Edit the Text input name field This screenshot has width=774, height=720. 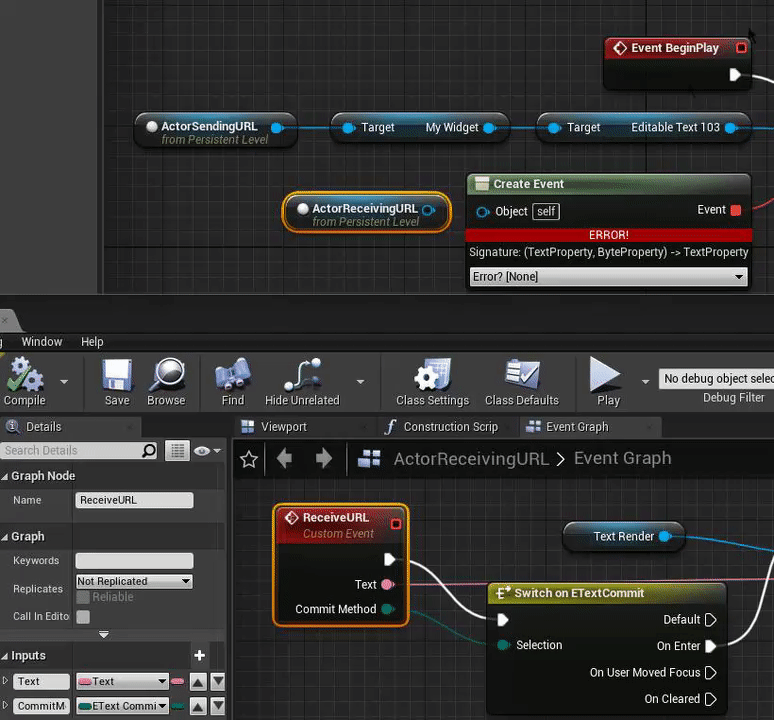[41, 682]
